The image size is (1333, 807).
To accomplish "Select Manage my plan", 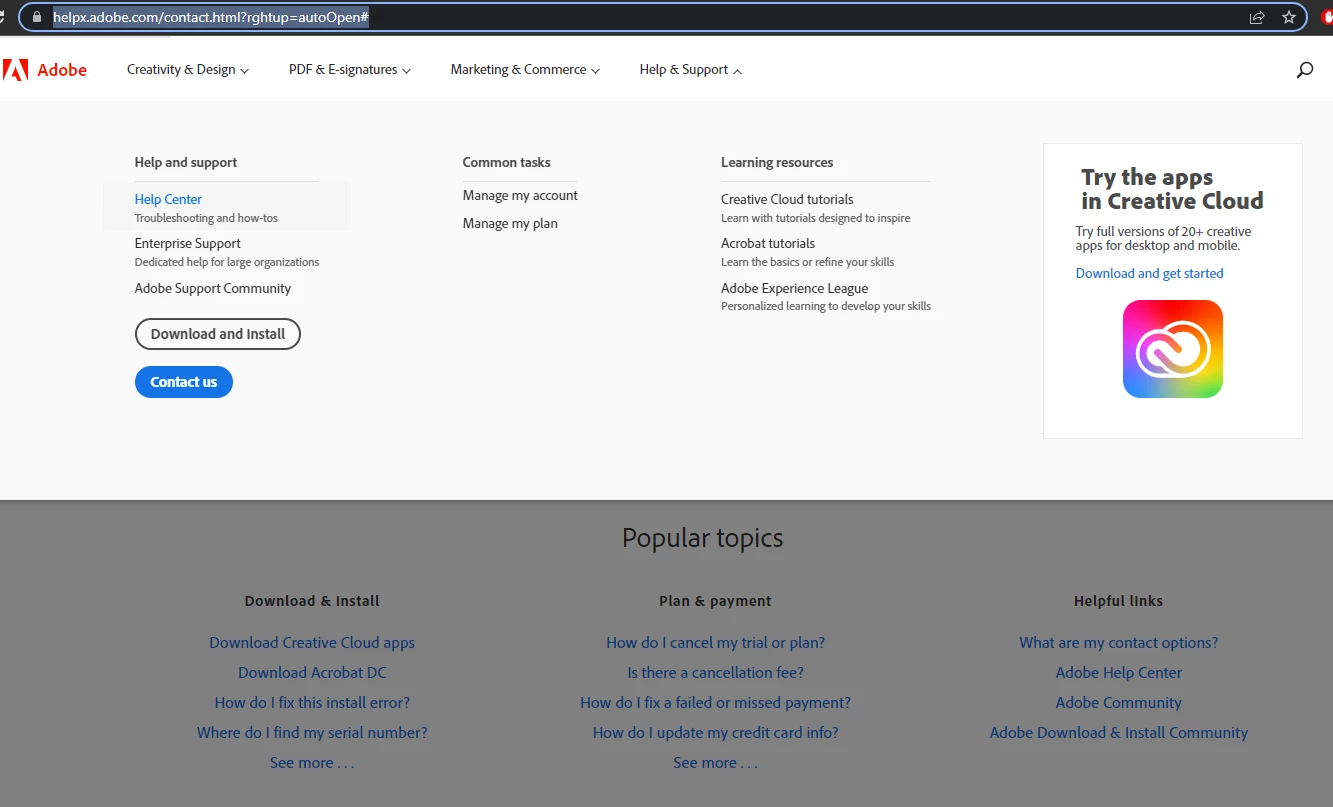I will coord(510,223).
